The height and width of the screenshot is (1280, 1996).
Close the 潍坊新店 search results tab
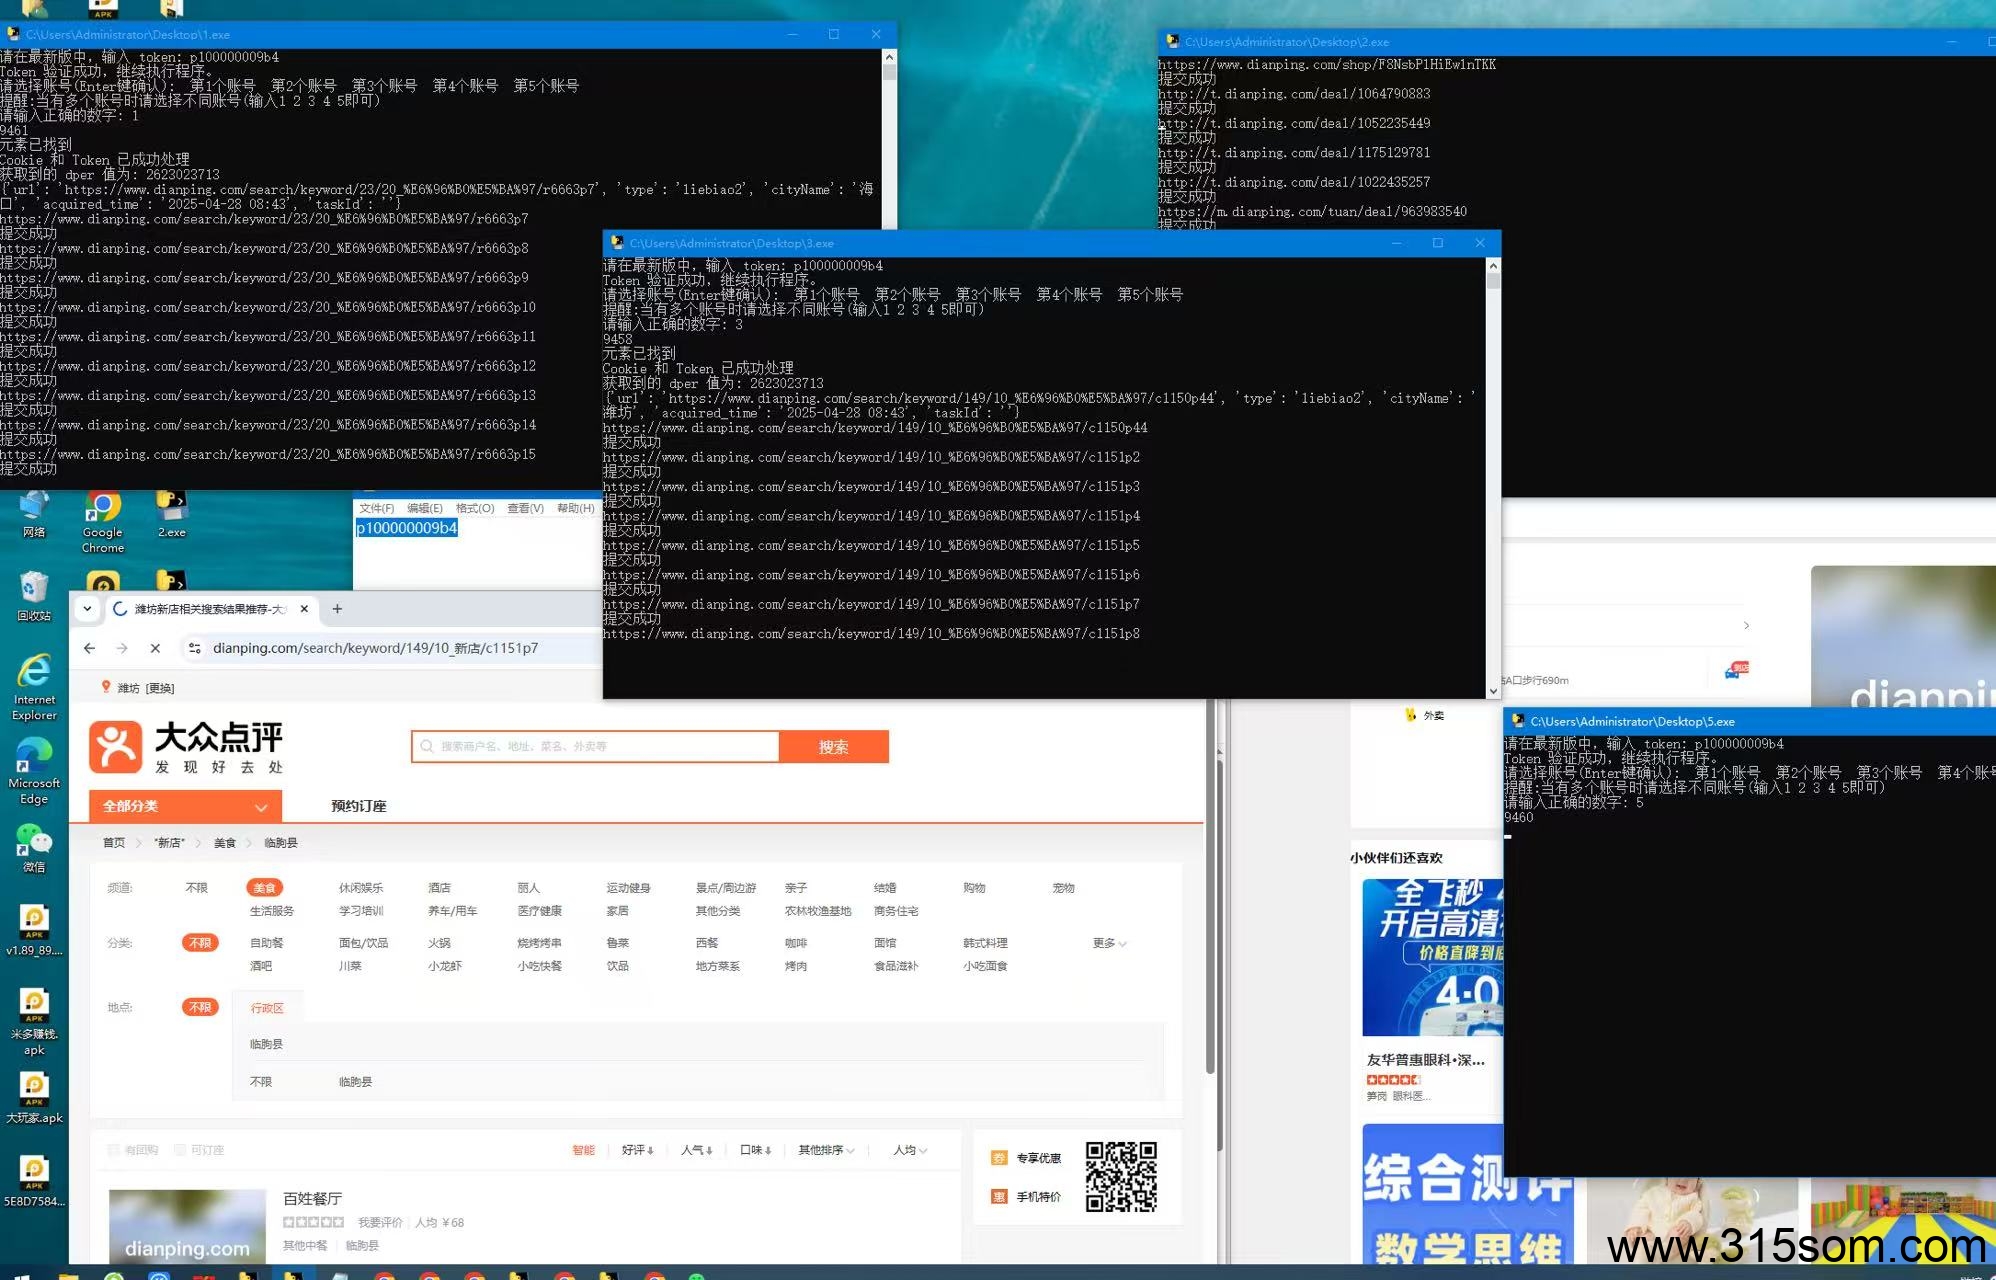304,608
